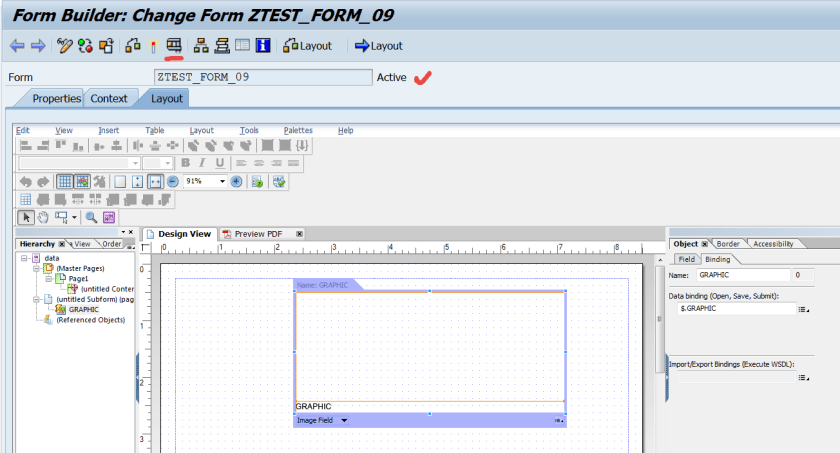Select (Referenced Objects) in Hierarchy

click(x=91, y=320)
